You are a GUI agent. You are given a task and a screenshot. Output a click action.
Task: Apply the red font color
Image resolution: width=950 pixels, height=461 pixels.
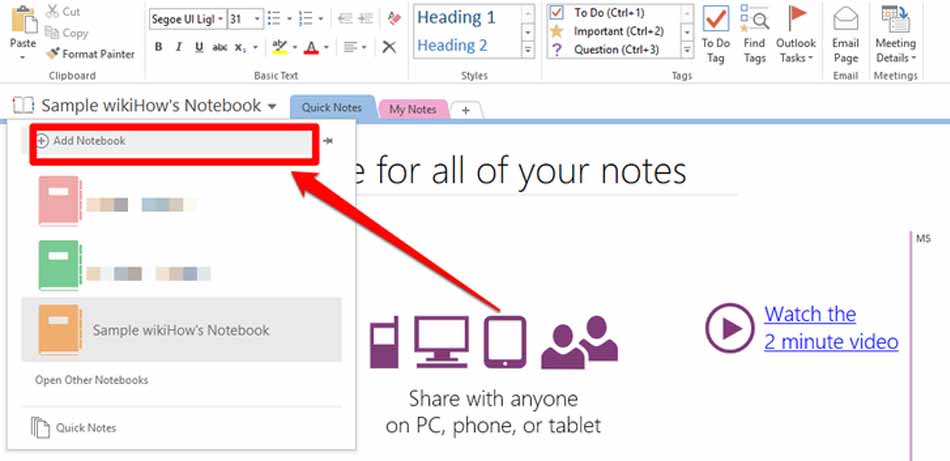pyautogui.click(x=311, y=47)
